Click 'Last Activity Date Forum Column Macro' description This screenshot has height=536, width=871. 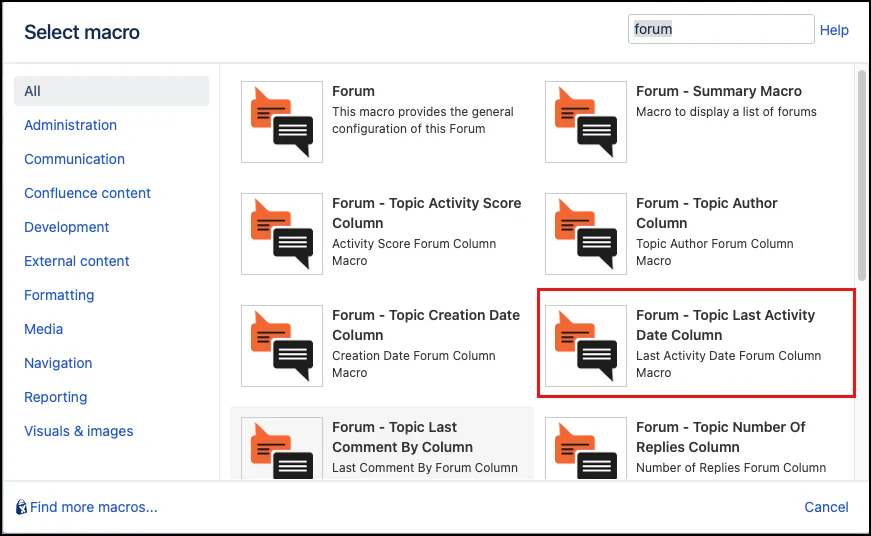tap(728, 364)
